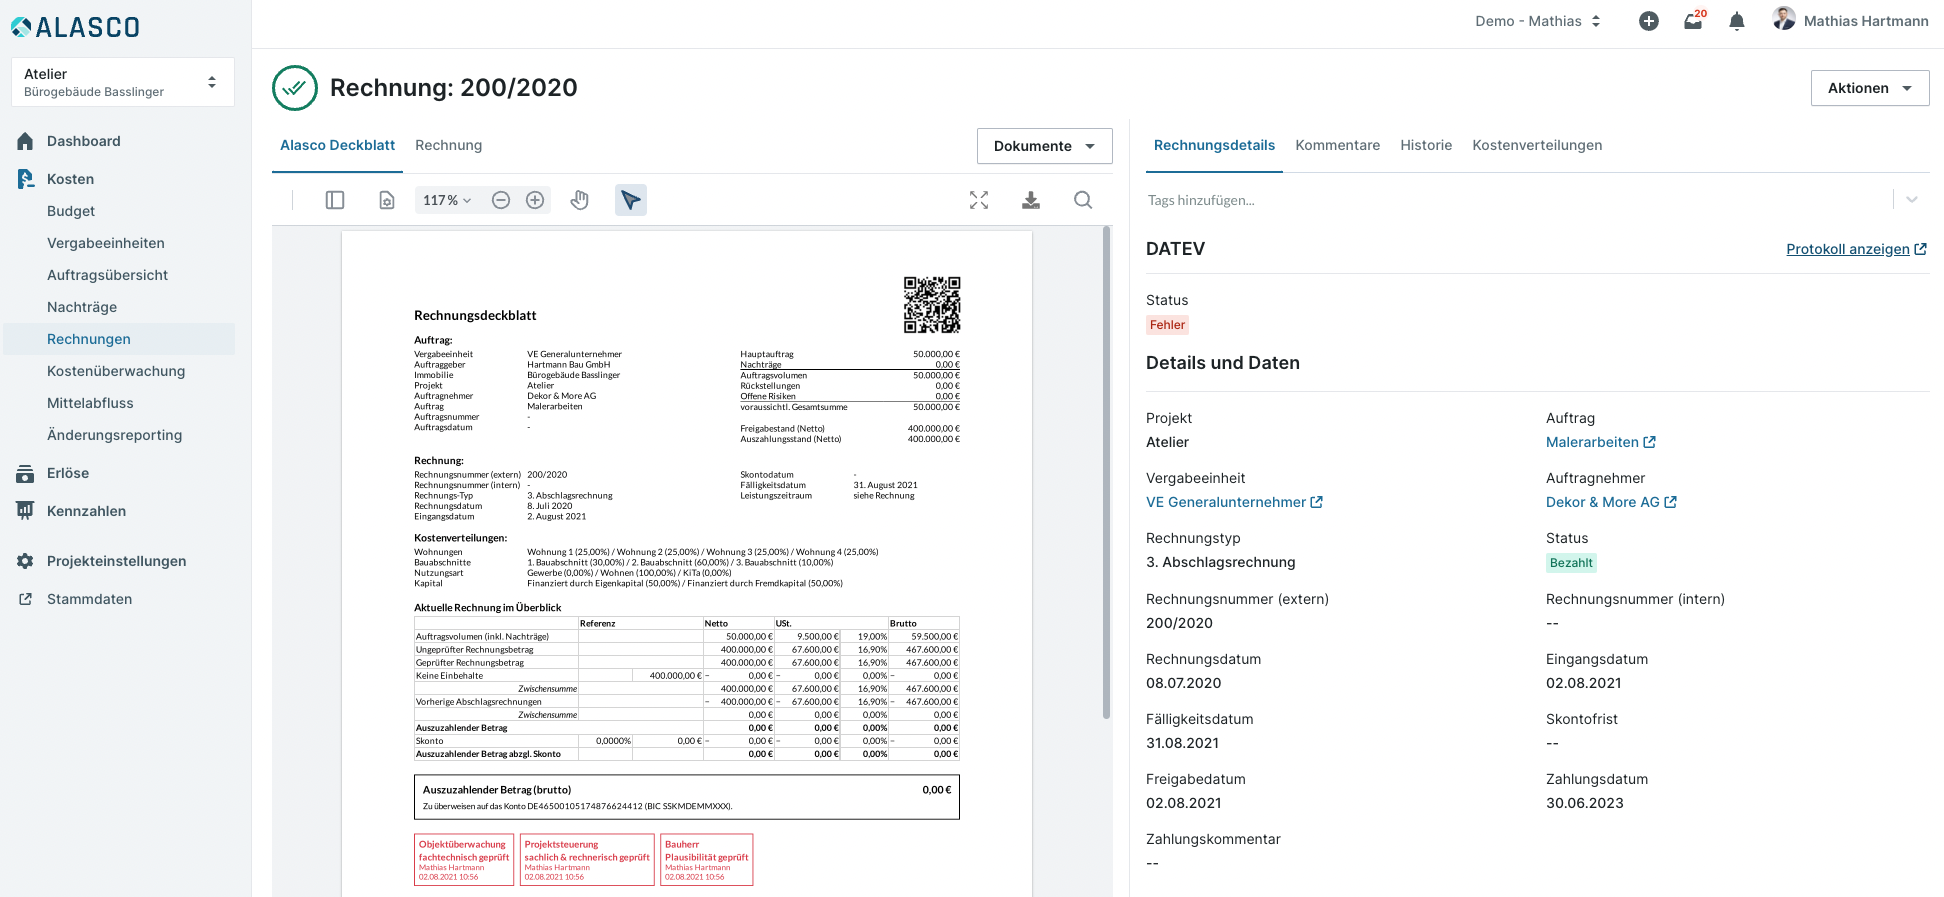The width and height of the screenshot is (1944, 897).
Task: Select the pointer selection tool
Action: [x=631, y=200]
